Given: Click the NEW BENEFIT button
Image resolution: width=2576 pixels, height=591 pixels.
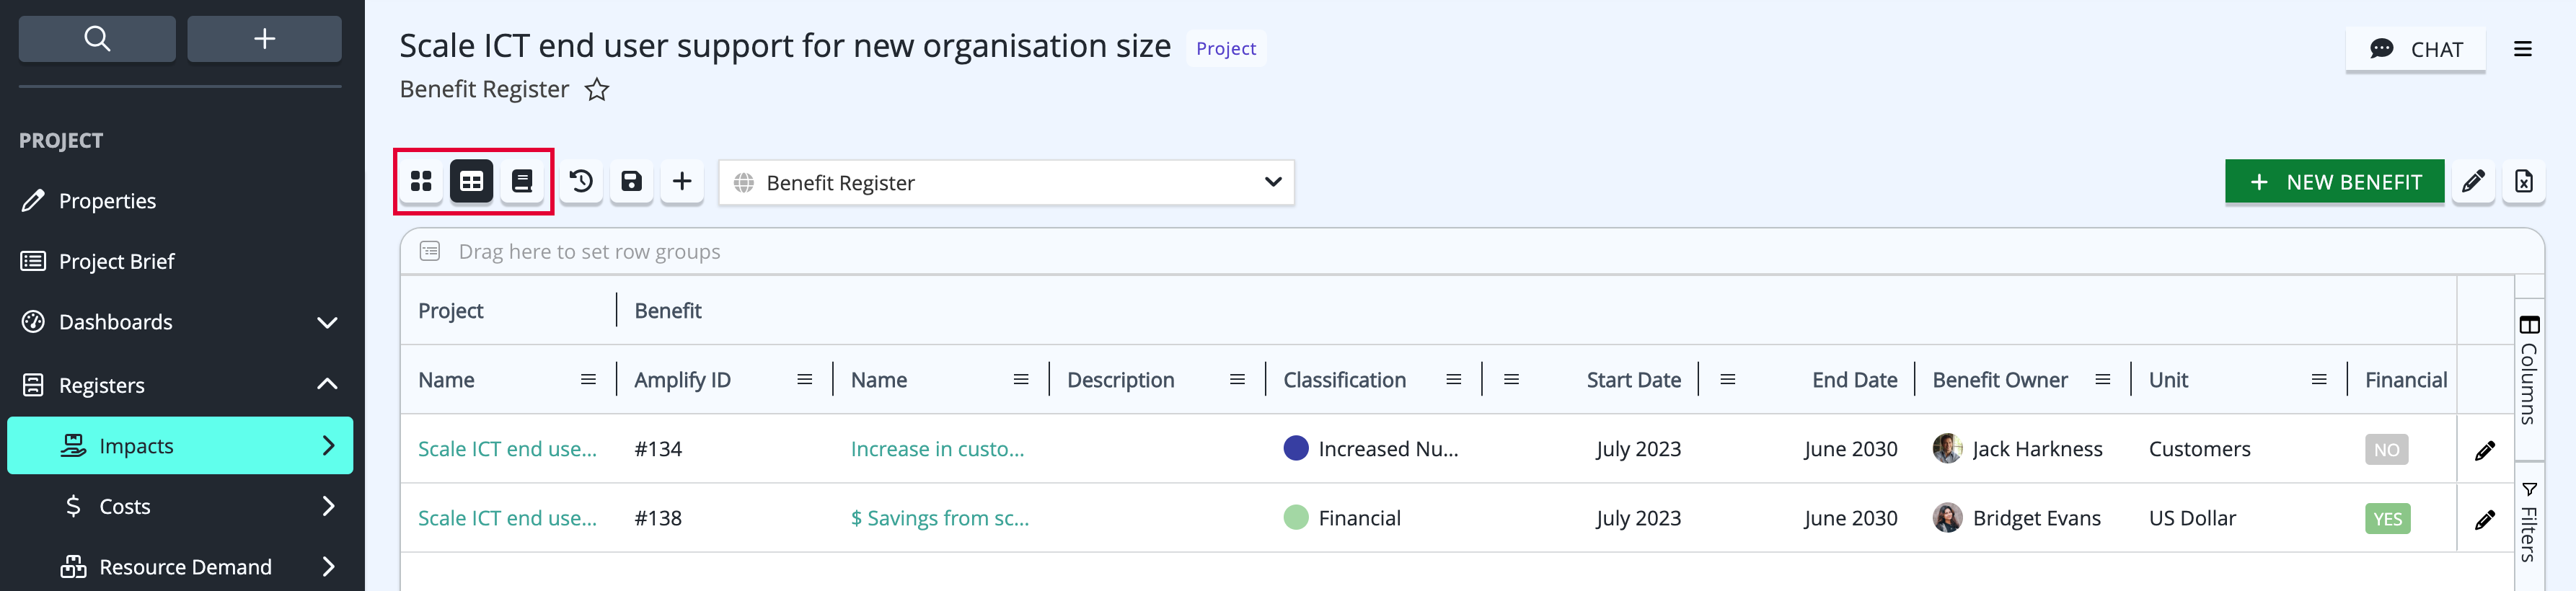Looking at the screenshot, I should tap(2334, 182).
